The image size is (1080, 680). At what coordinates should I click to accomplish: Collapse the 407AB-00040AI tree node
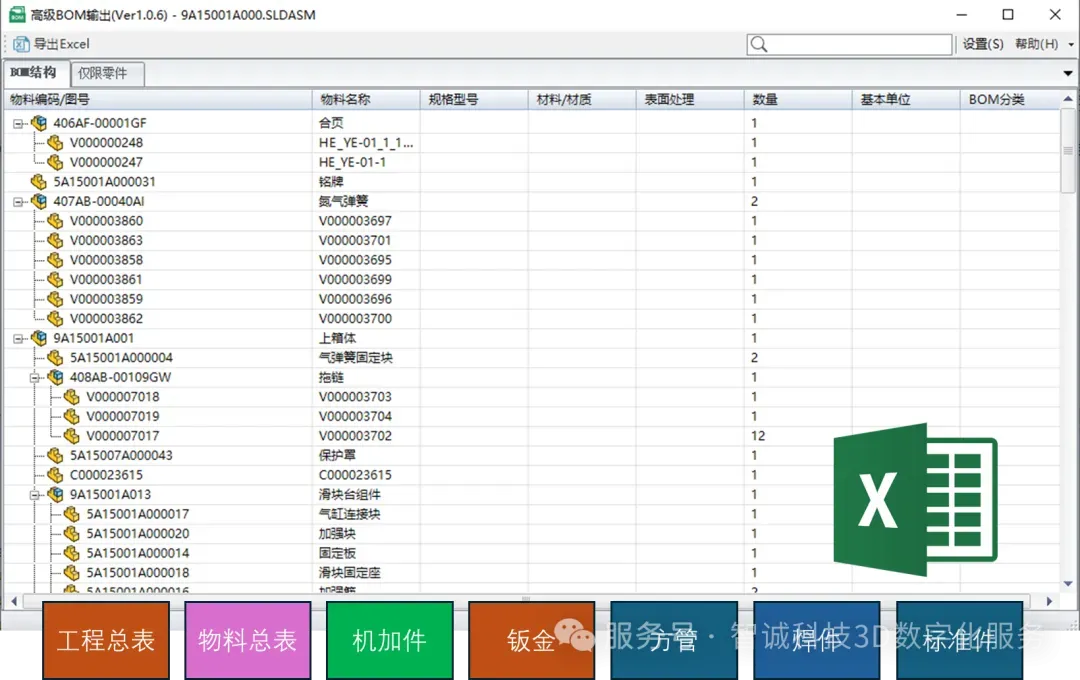(17, 201)
